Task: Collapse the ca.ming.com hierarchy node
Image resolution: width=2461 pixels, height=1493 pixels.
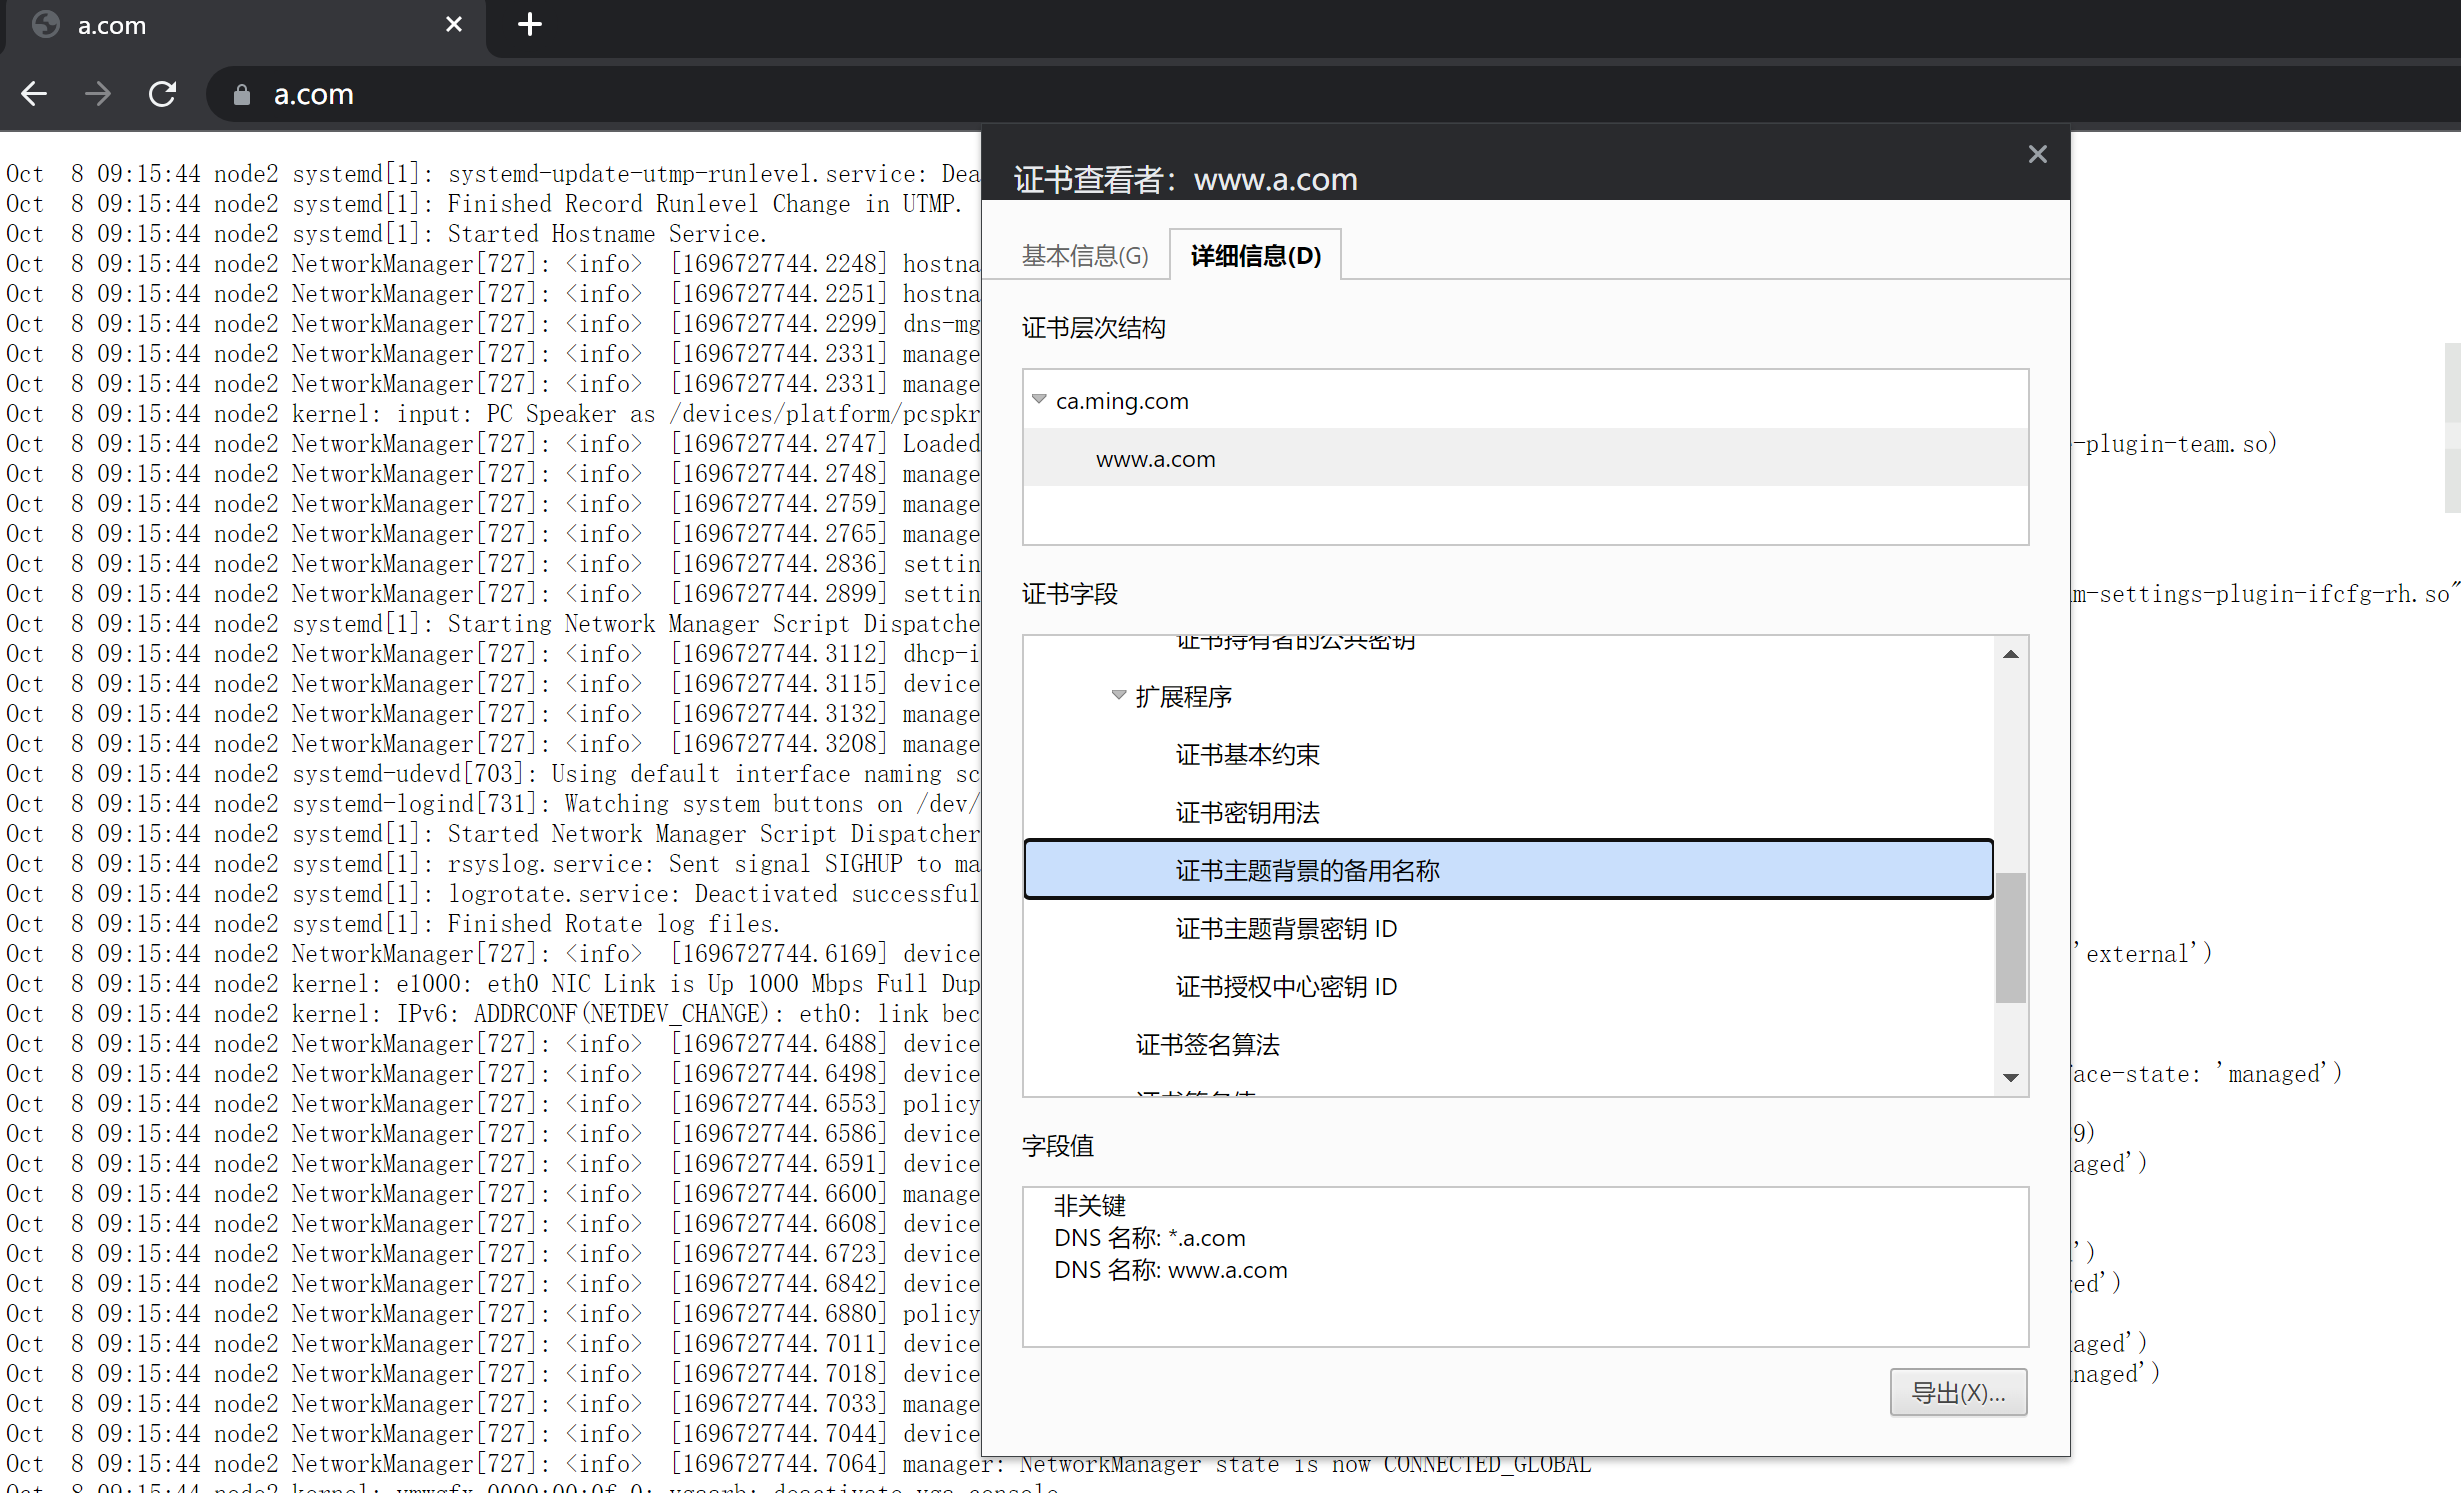Action: click(1039, 399)
